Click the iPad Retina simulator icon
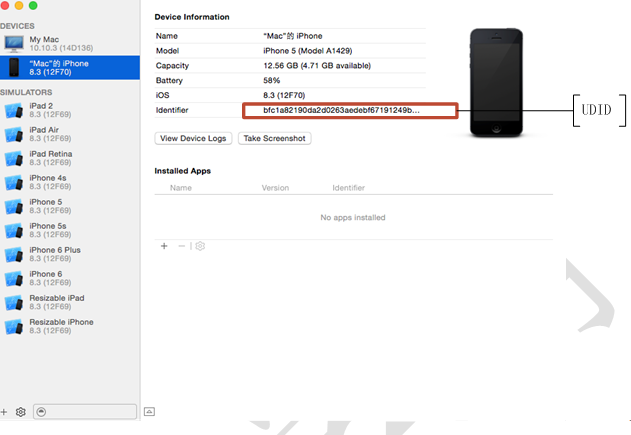This screenshot has width=631, height=435. point(14,159)
